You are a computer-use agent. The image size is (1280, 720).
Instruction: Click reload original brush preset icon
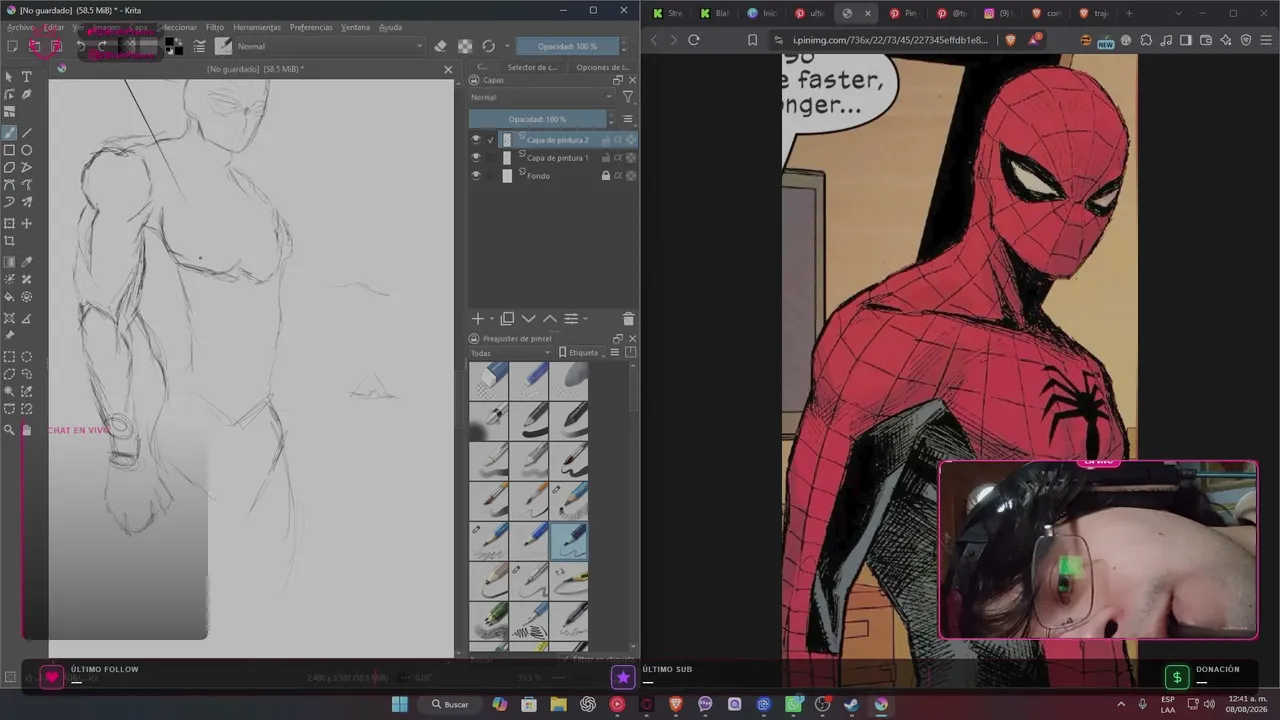coord(488,46)
